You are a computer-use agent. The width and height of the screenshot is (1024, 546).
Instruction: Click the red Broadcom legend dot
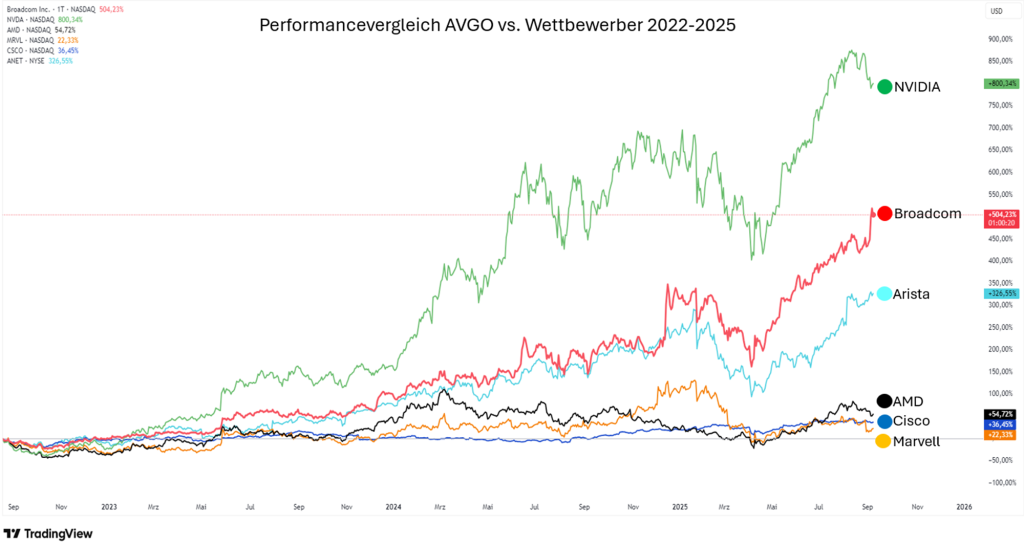(x=884, y=214)
